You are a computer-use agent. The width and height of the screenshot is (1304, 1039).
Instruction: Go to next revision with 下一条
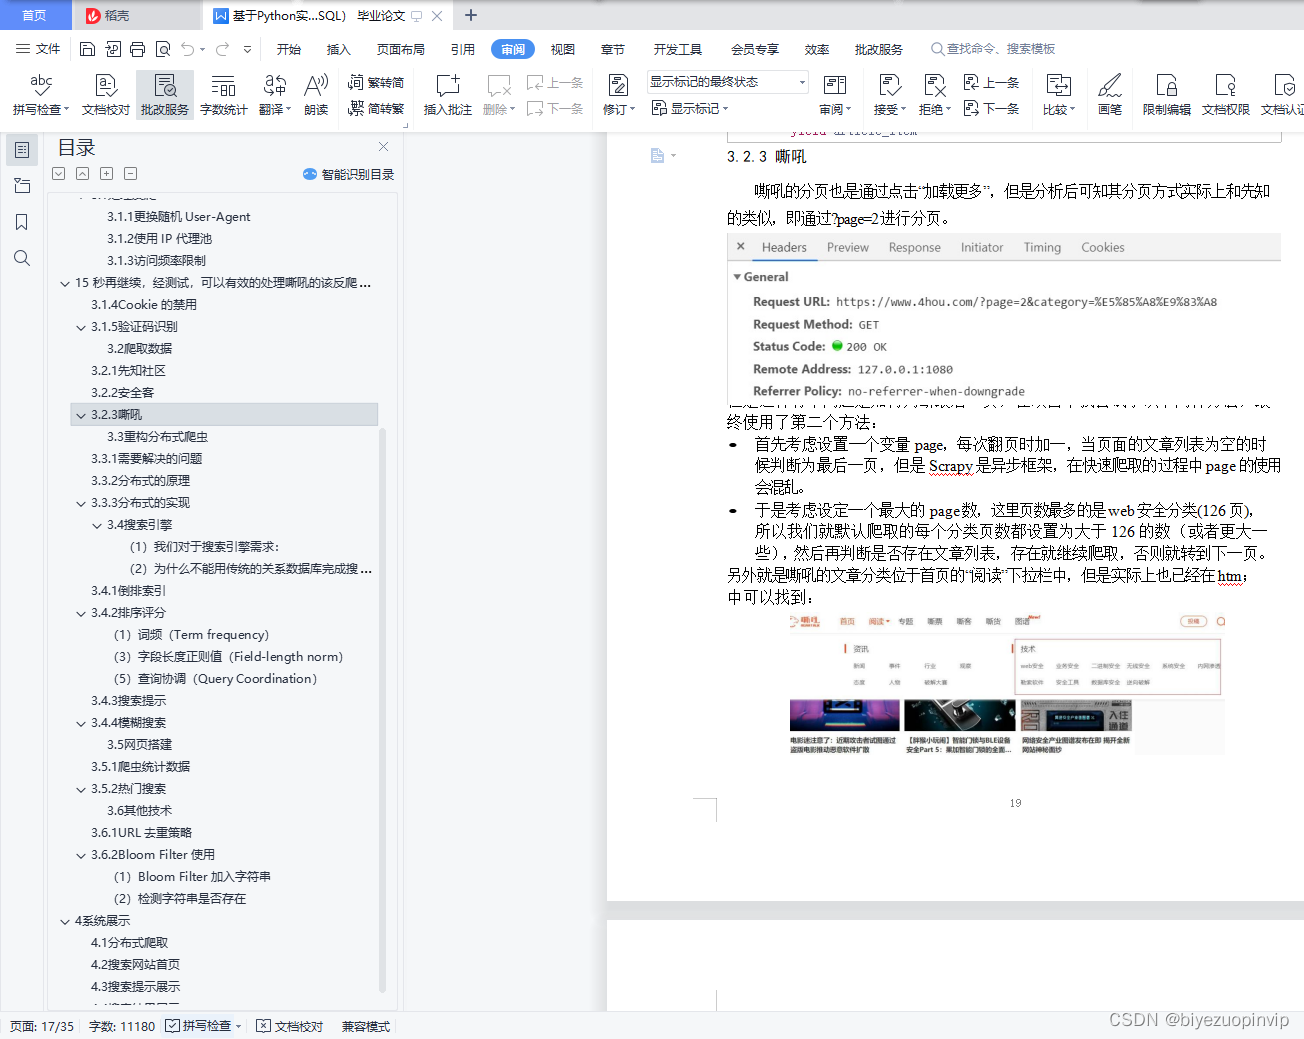(x=991, y=108)
